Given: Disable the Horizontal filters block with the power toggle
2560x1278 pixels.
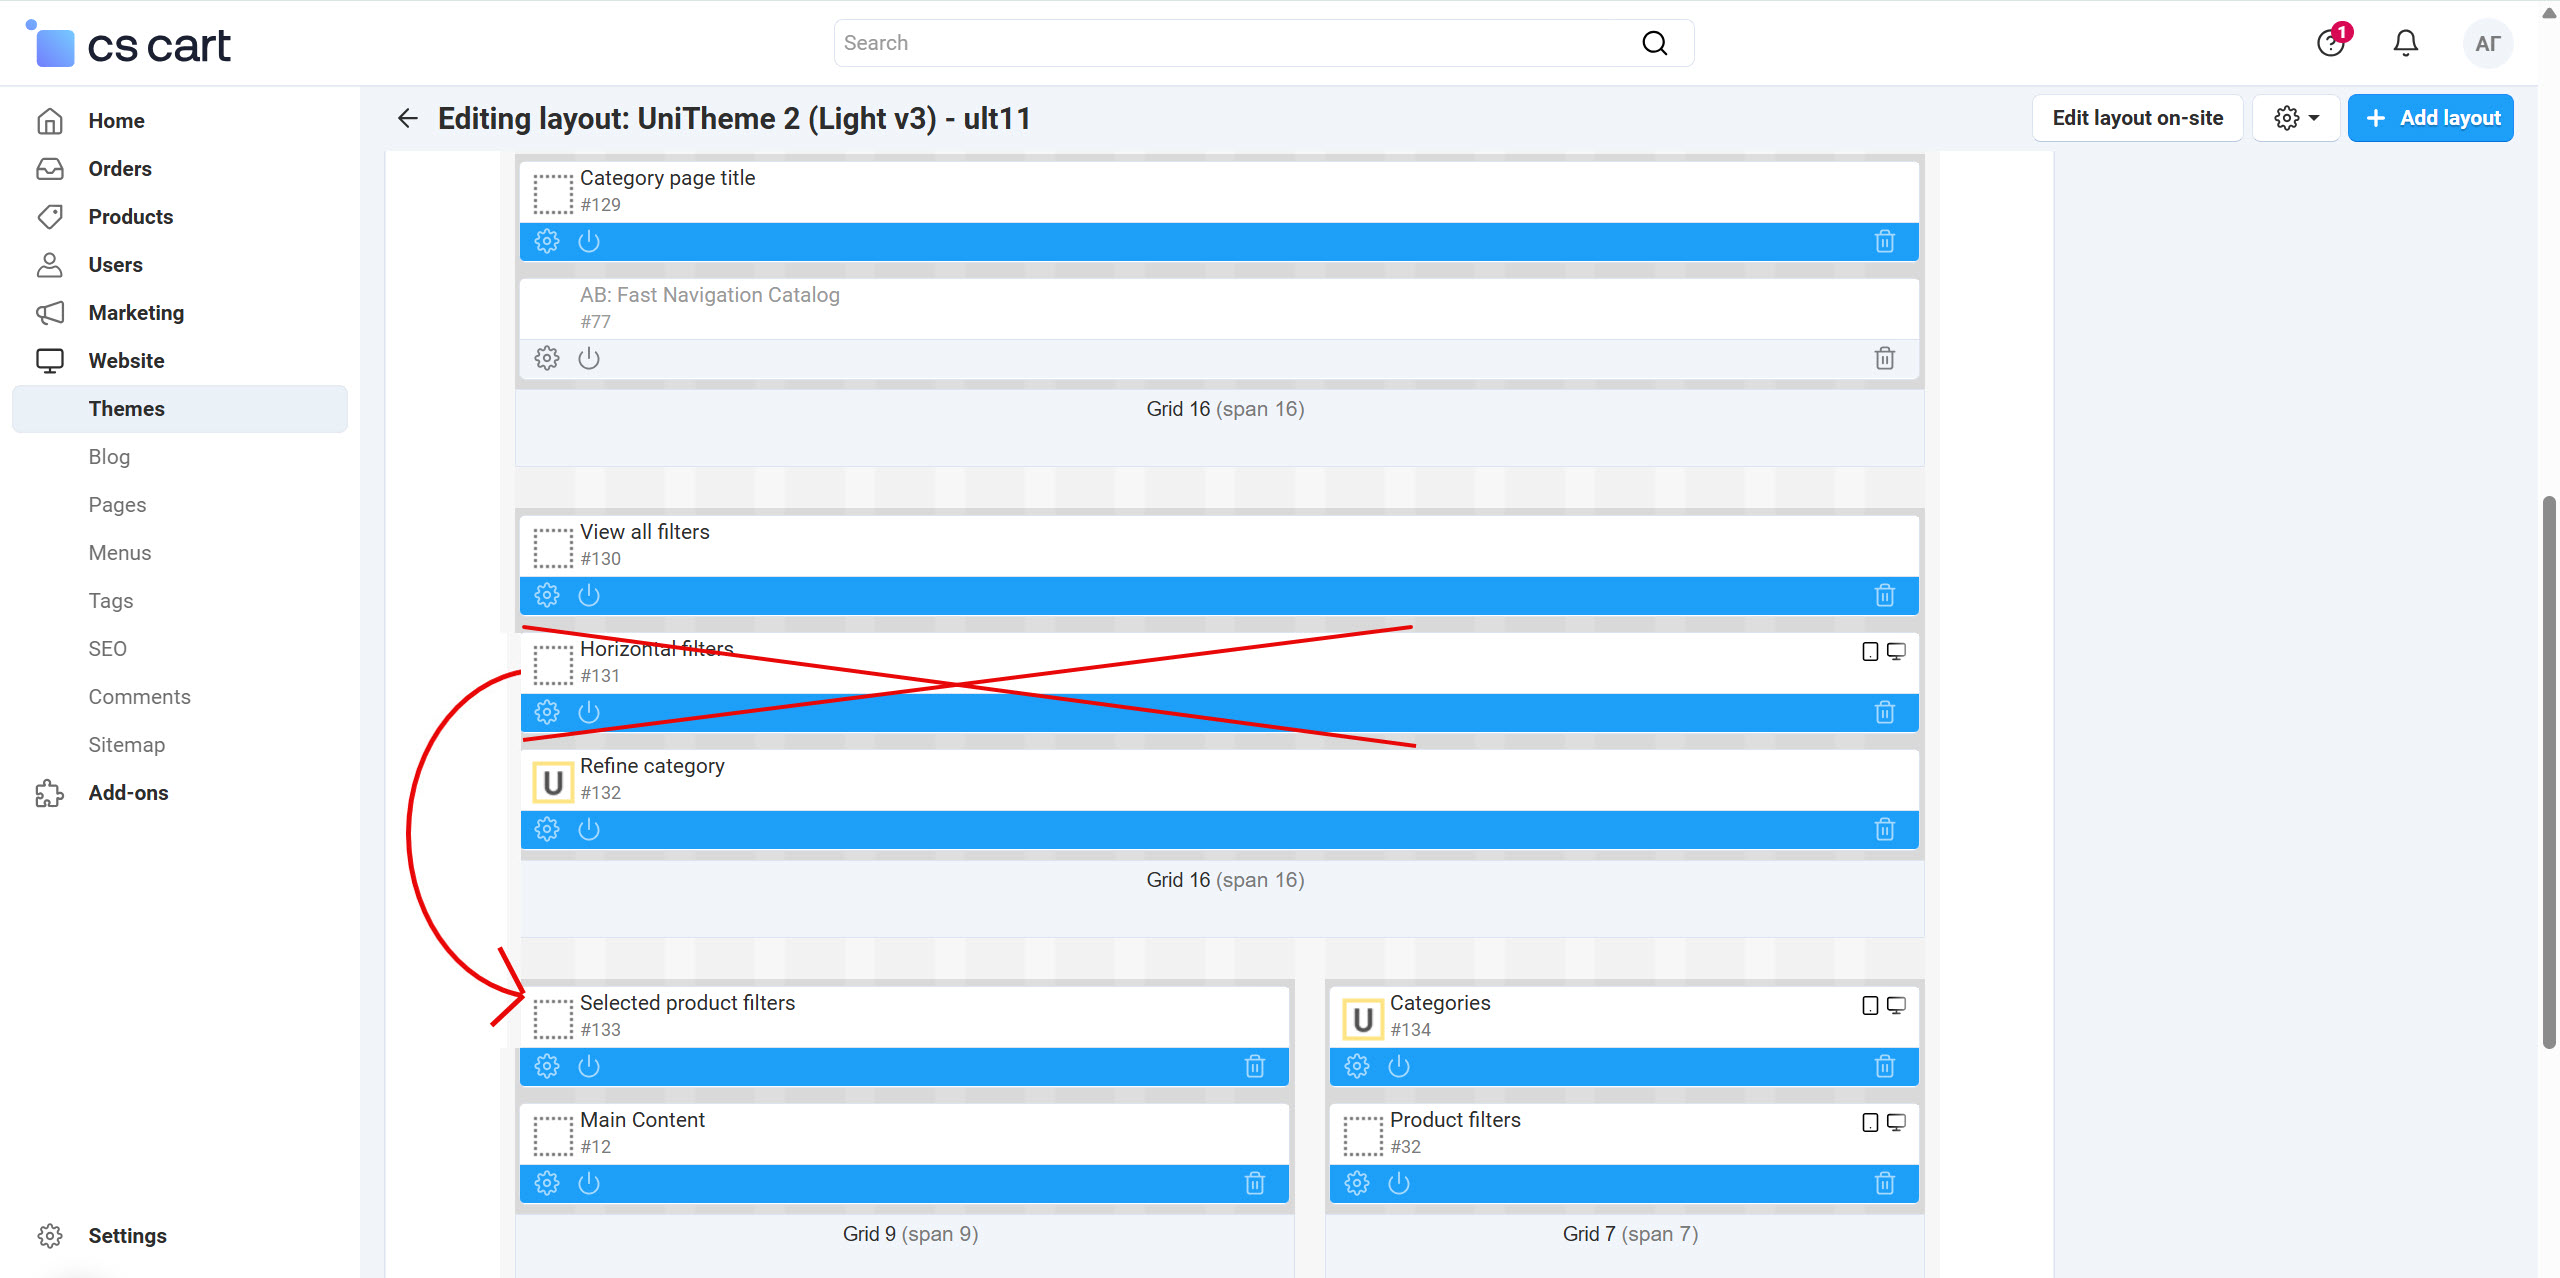Looking at the screenshot, I should pyautogui.click(x=588, y=712).
